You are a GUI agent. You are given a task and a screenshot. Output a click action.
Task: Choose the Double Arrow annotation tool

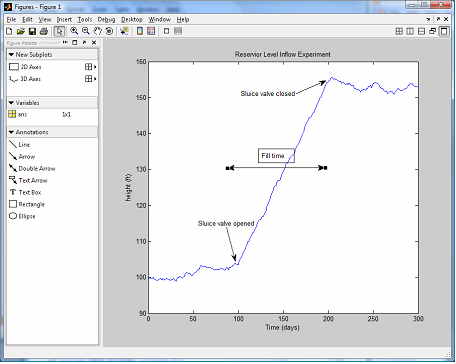pos(32,168)
